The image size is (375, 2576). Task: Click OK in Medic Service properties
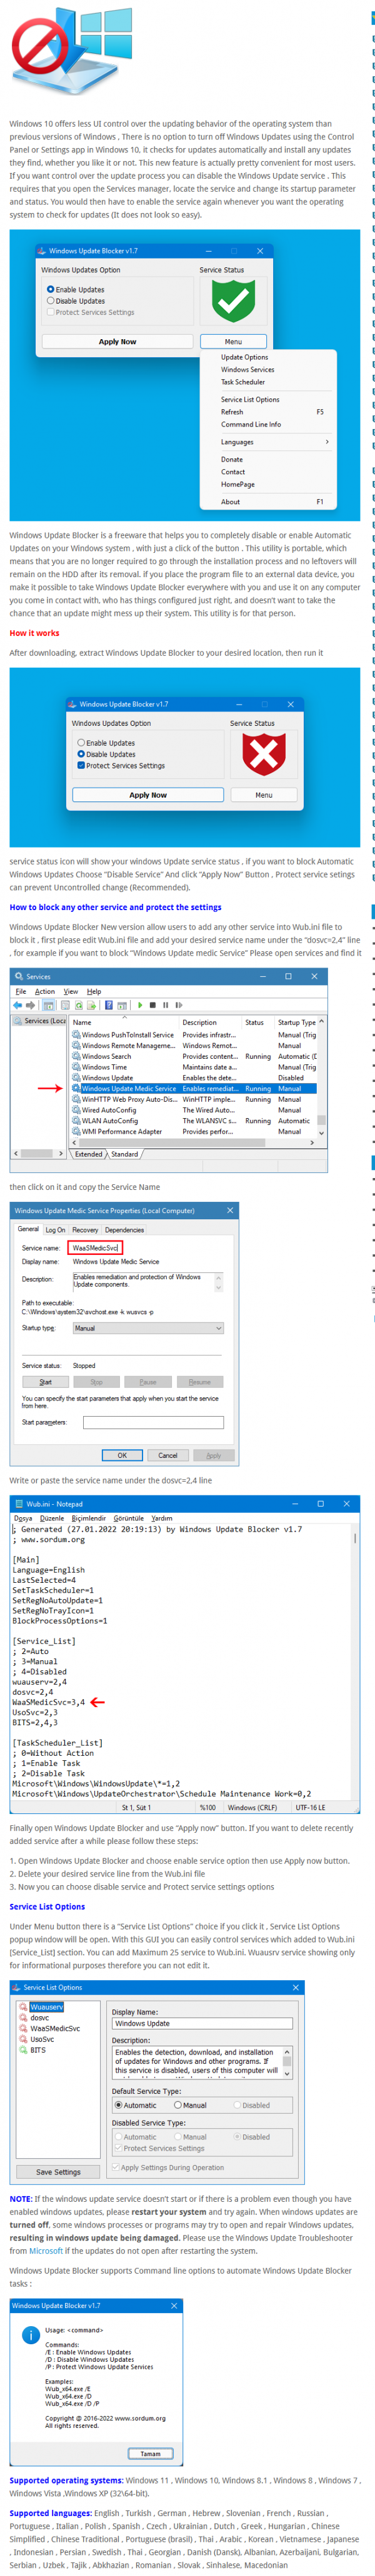122,1455
